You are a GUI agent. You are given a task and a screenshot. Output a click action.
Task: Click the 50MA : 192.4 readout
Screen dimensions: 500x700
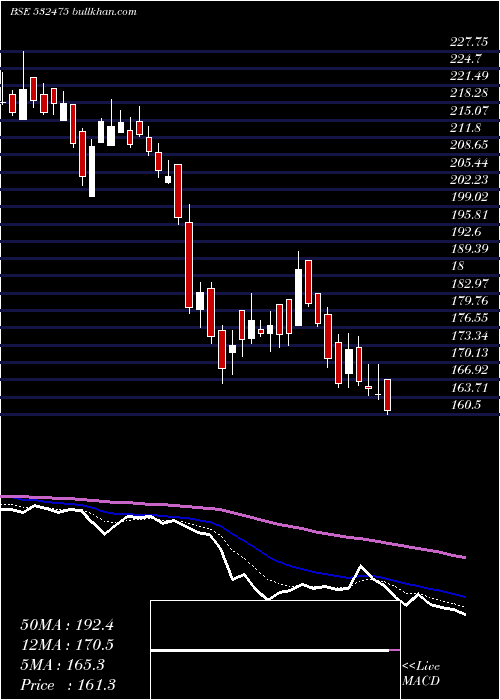coord(67,625)
